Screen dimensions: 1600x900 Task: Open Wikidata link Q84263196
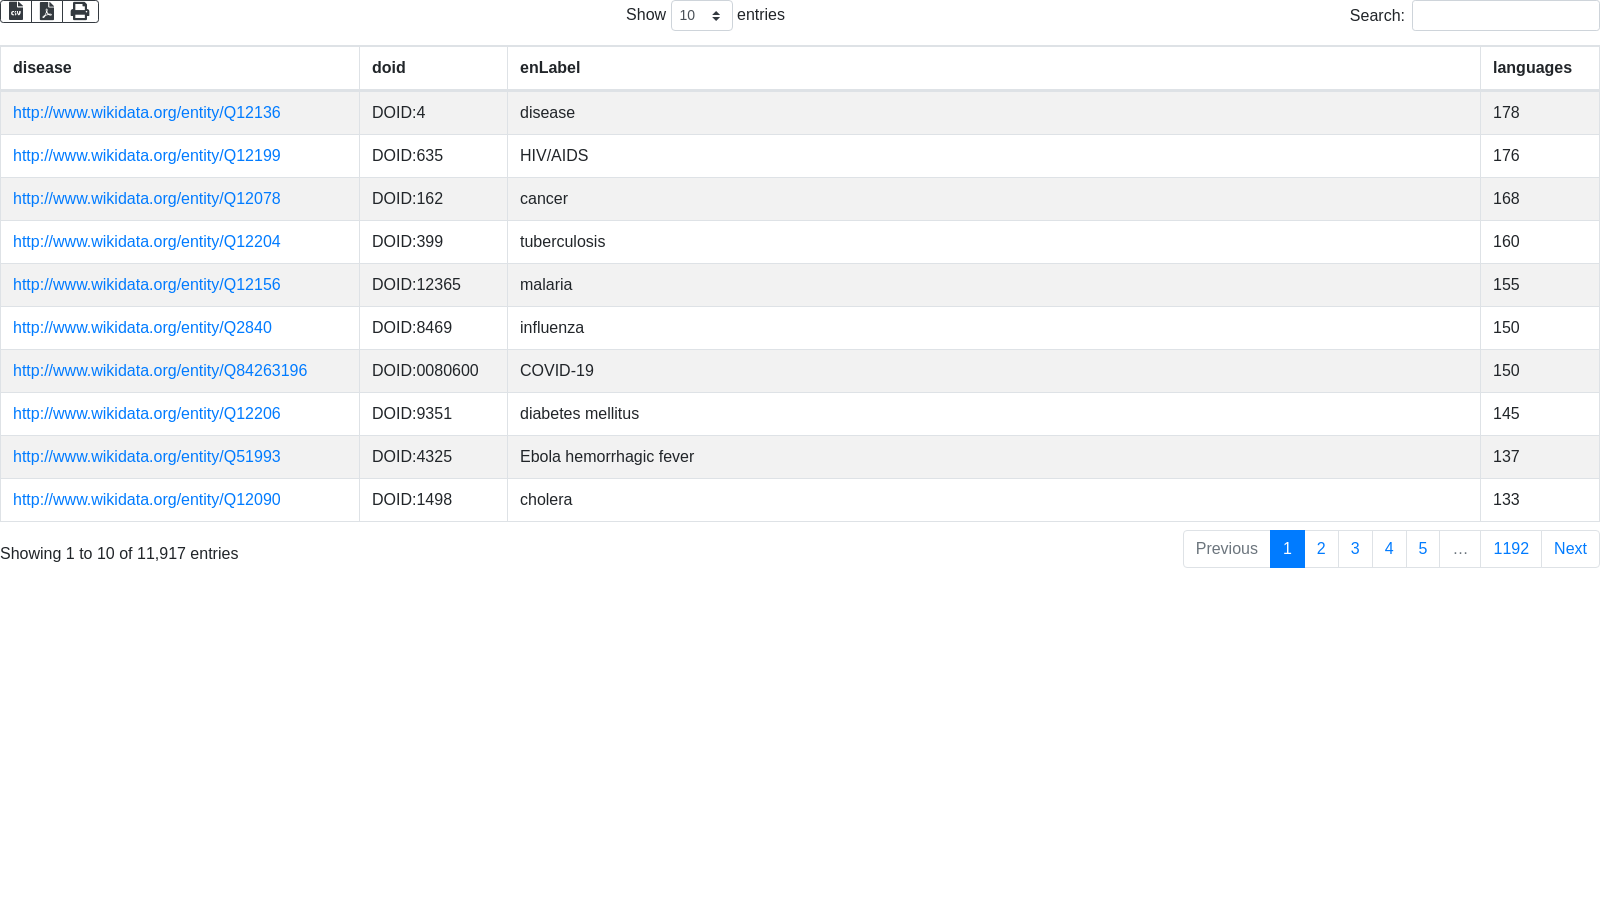coord(160,371)
